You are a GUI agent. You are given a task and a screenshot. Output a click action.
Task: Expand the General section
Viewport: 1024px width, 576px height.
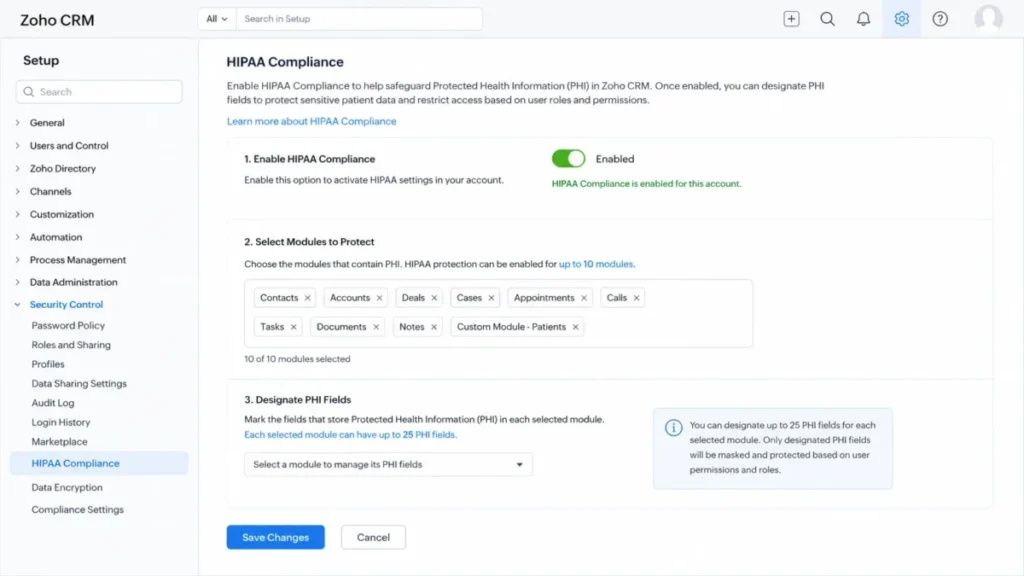(x=18, y=123)
